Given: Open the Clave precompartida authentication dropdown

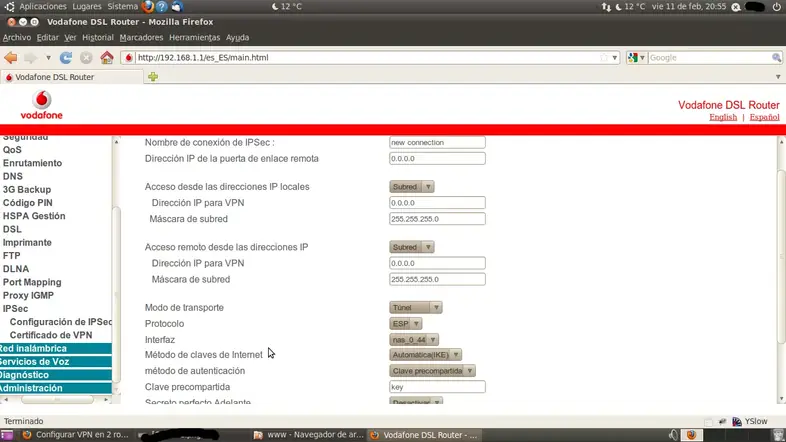Looking at the screenshot, I should pyautogui.click(x=432, y=371).
